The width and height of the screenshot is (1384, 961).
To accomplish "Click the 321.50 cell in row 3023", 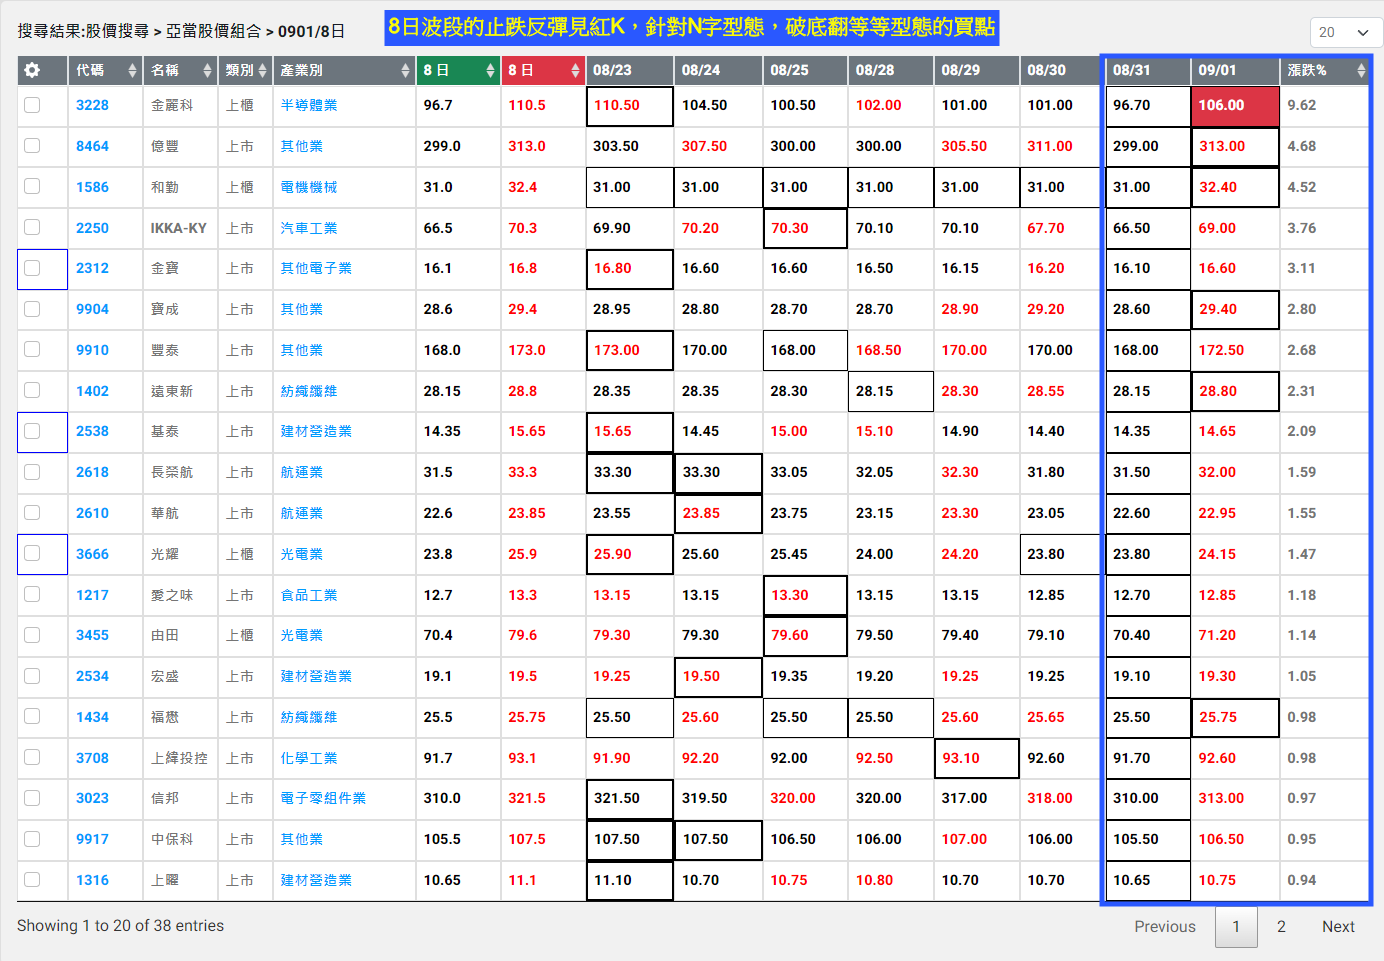I will (x=629, y=798).
